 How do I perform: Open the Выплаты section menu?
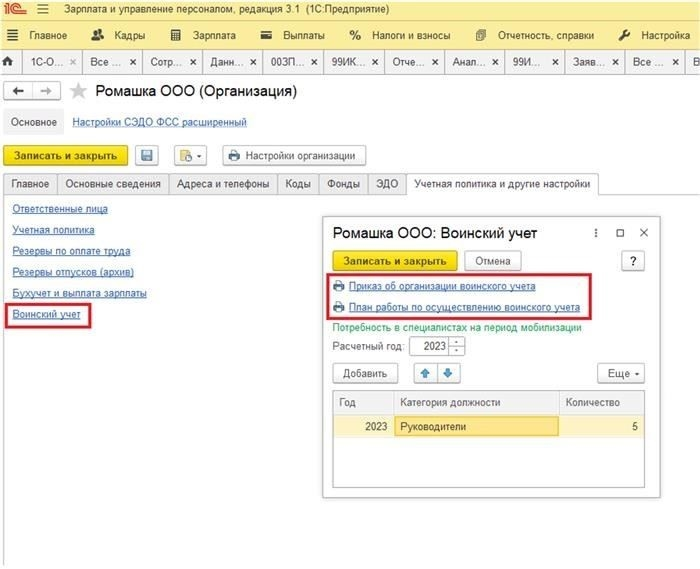pyautogui.click(x=292, y=35)
